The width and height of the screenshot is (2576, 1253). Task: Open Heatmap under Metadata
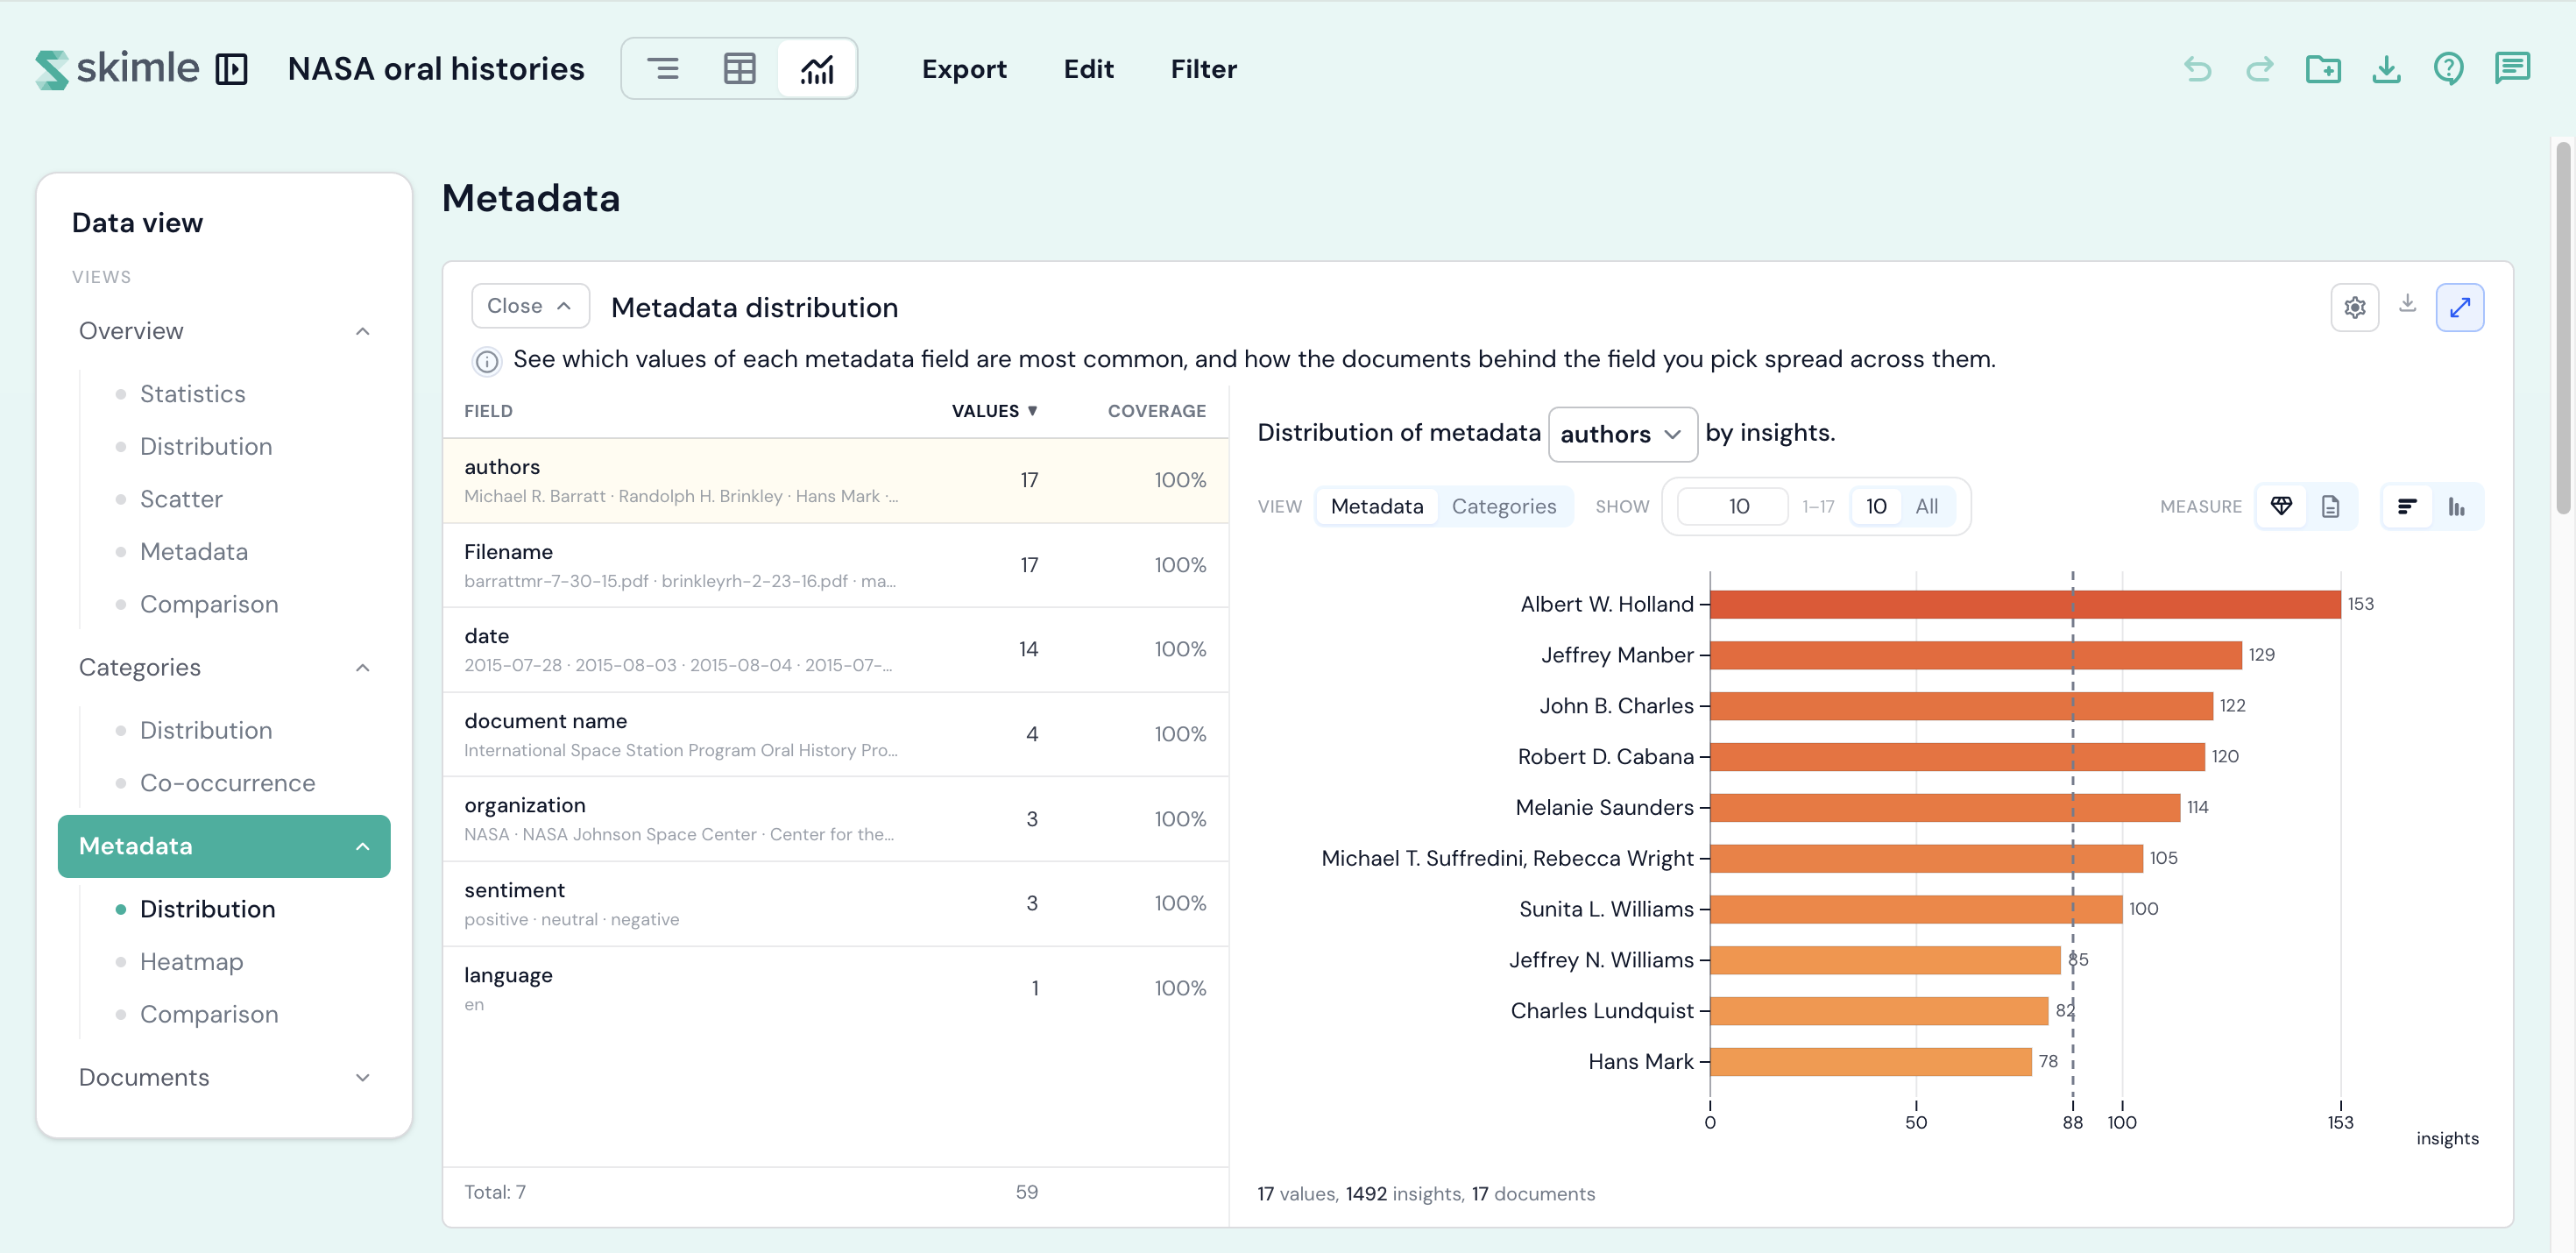192,961
